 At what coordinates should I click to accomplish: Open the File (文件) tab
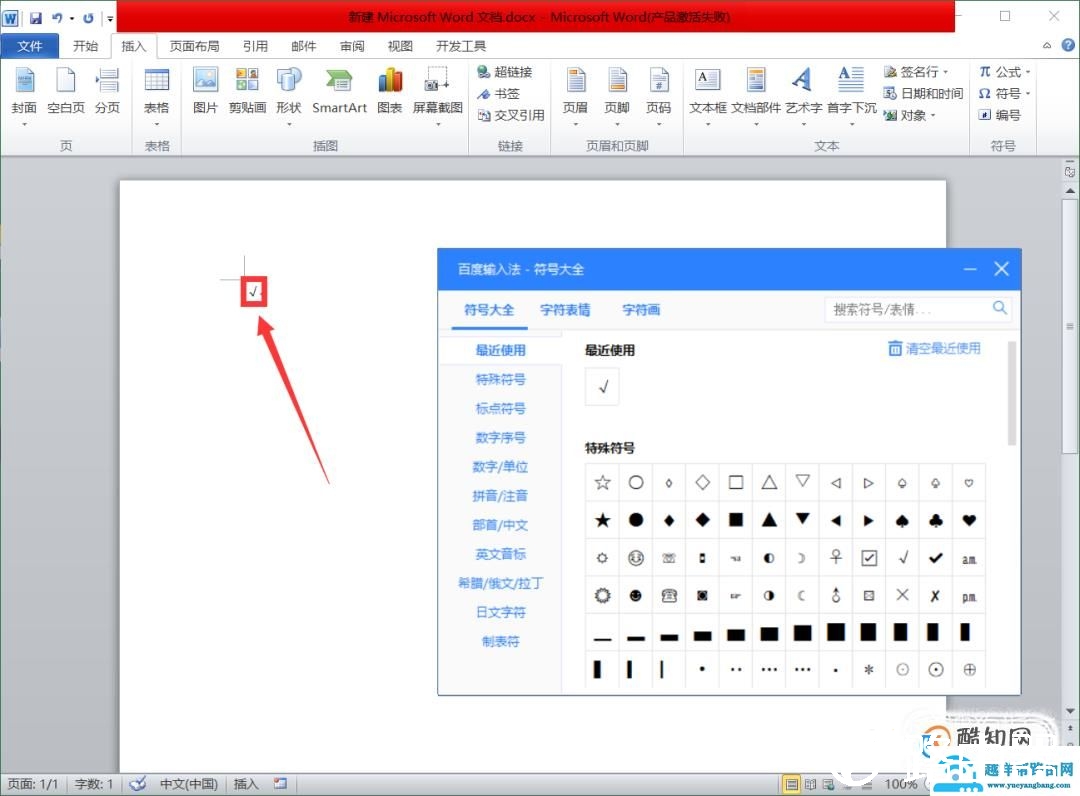[30, 45]
